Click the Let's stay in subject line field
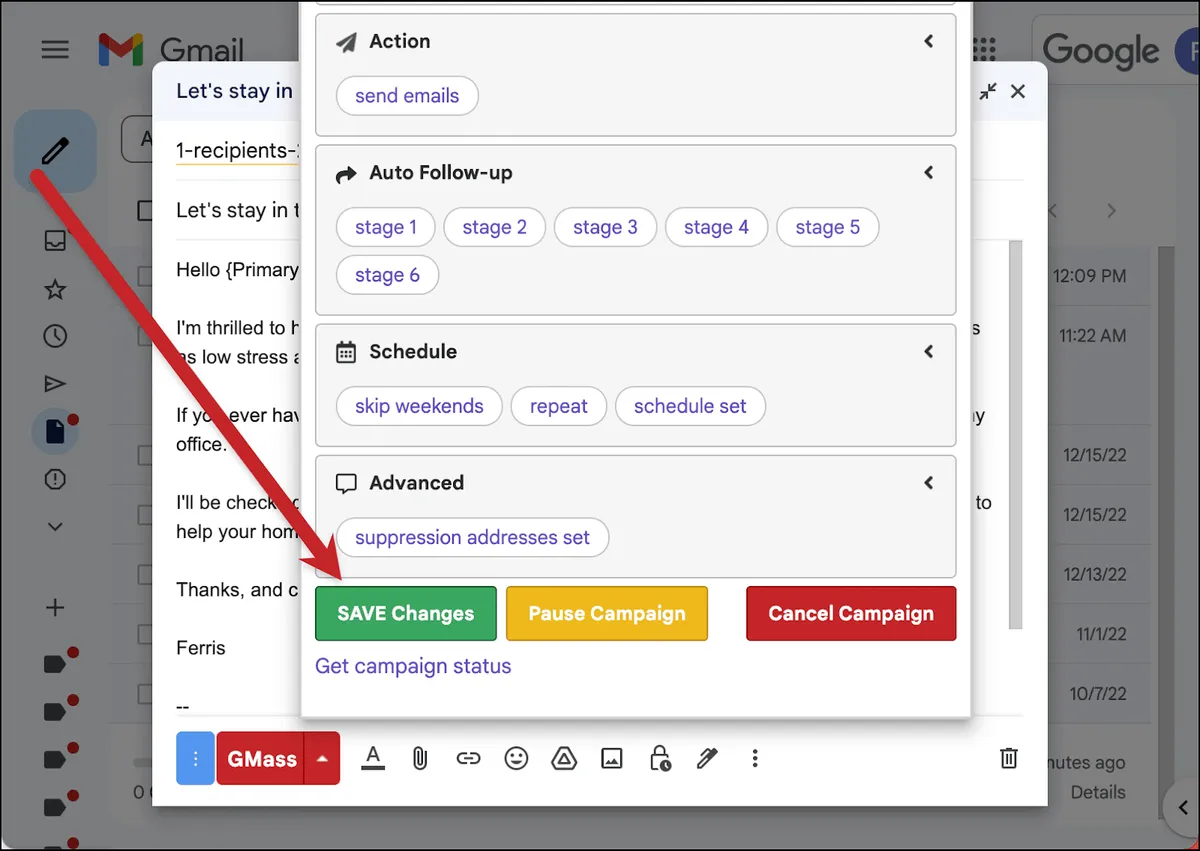The height and width of the screenshot is (851, 1200). [x=238, y=210]
